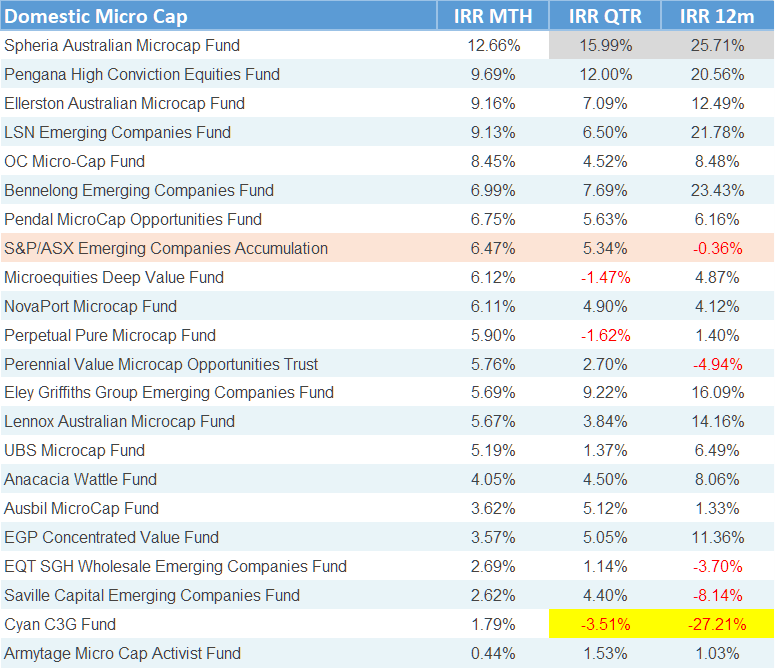Select yellow-highlighted -3.51% cell

605,624
